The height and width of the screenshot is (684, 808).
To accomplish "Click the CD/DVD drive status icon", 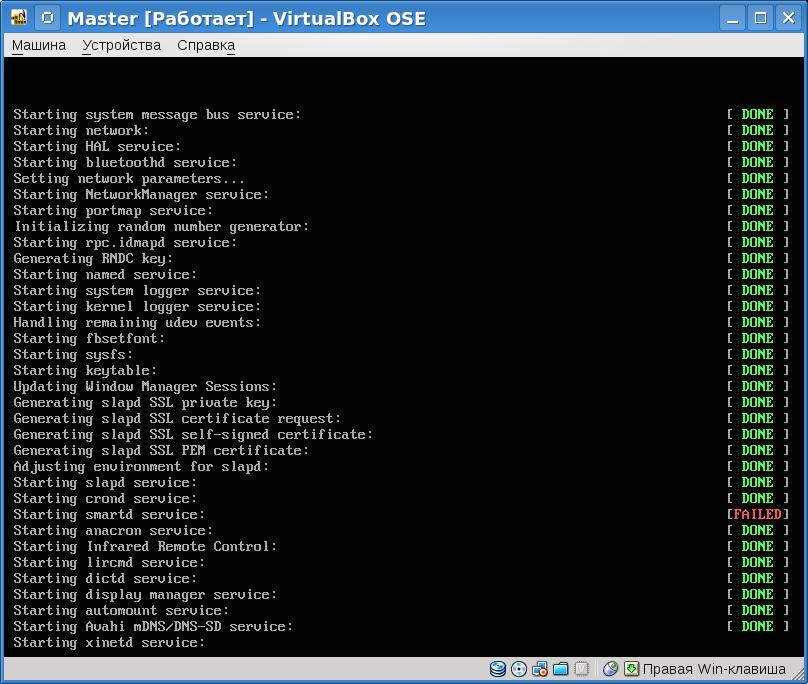I will coord(519,669).
